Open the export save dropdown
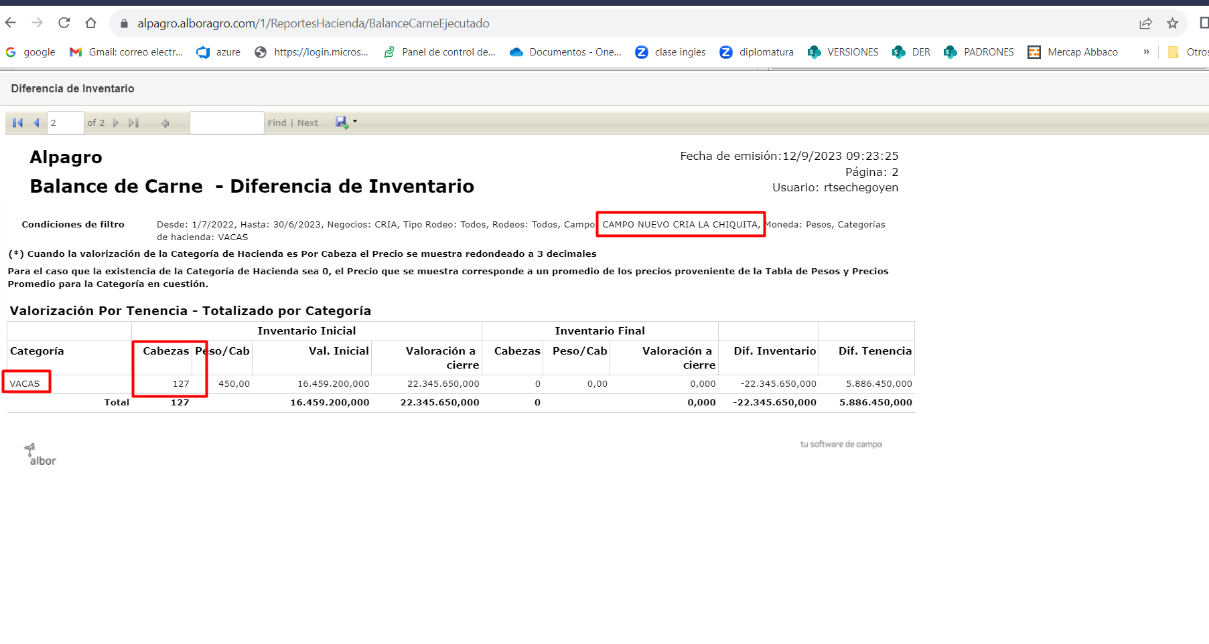The height and width of the screenshot is (644, 1209). (x=346, y=123)
